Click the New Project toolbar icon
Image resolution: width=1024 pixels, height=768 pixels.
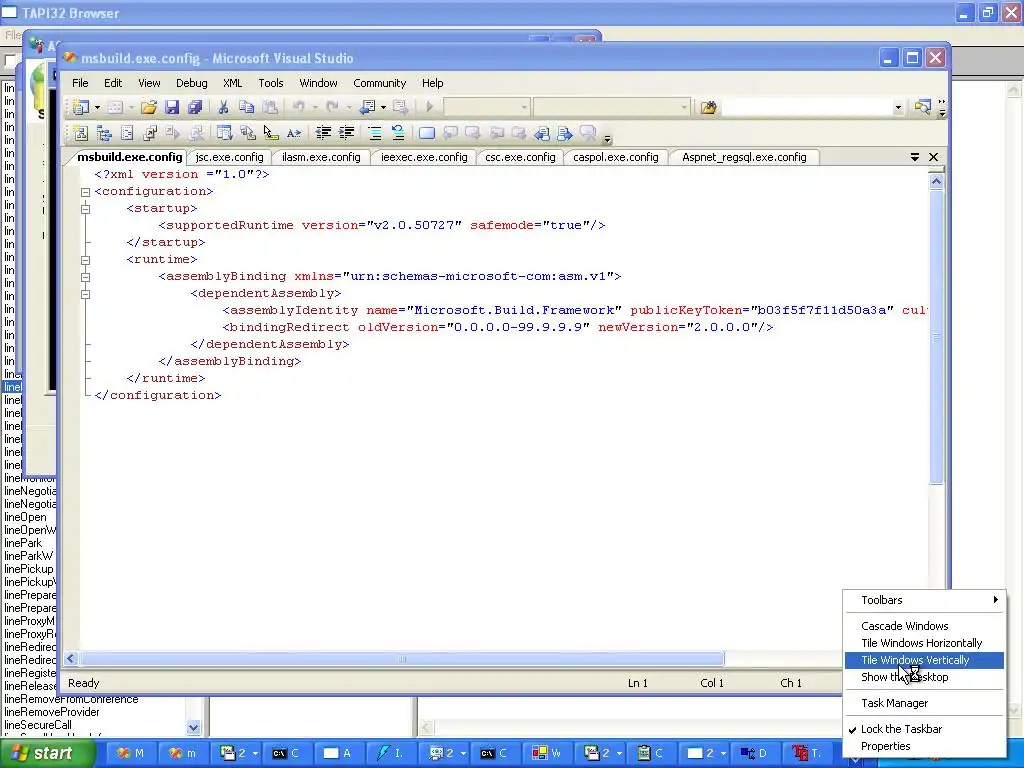click(x=81, y=107)
